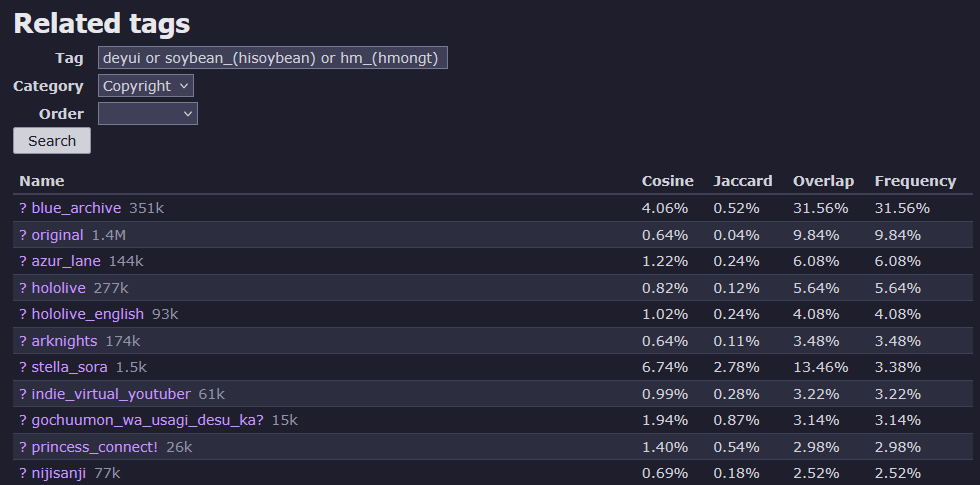The height and width of the screenshot is (485, 980).
Task: Click the Order field label
Action: coord(61,114)
